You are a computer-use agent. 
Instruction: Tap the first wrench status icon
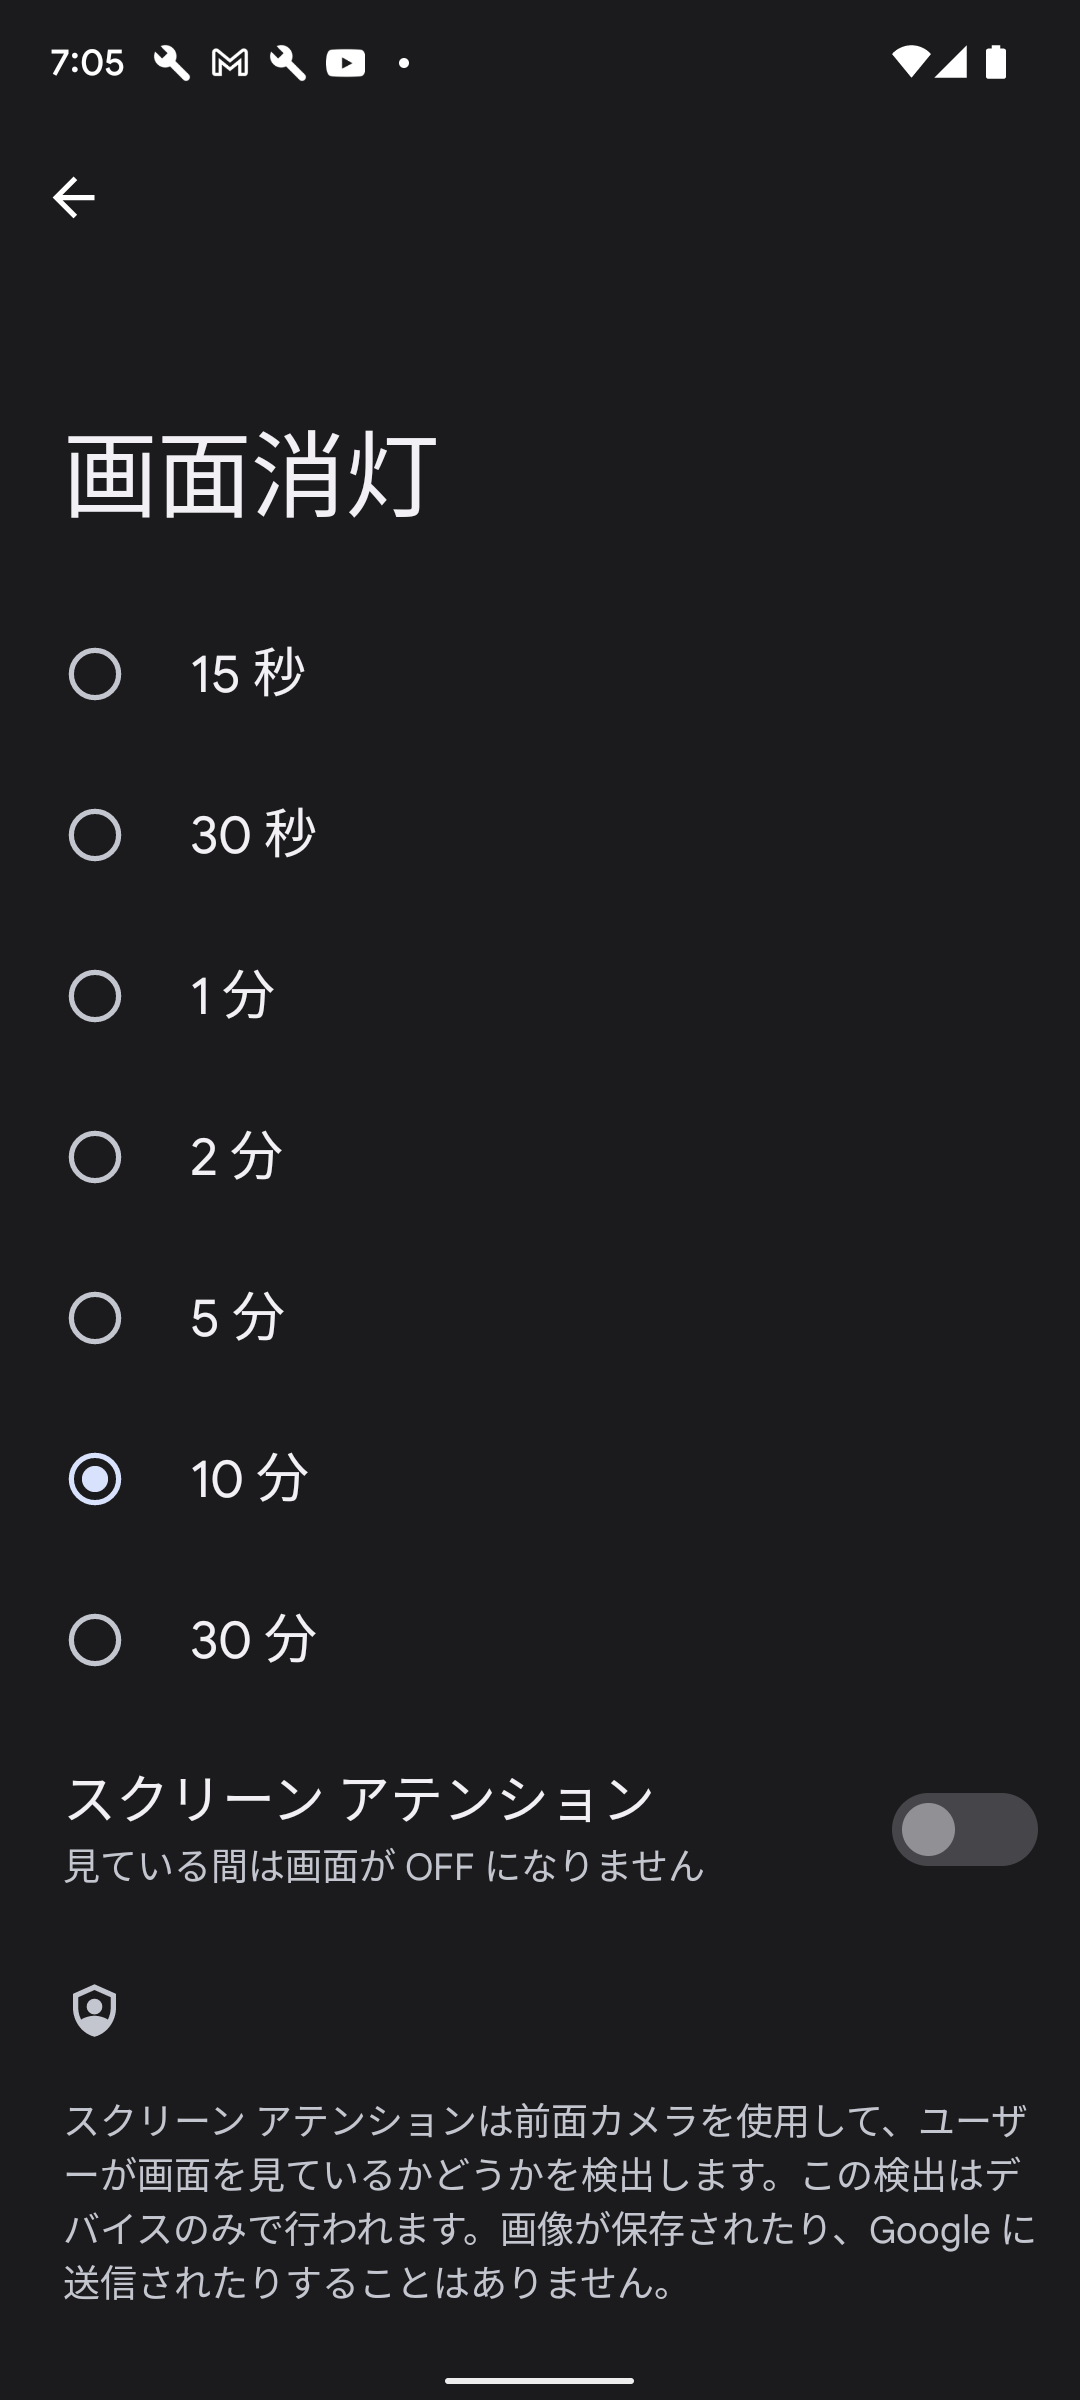coord(171,63)
